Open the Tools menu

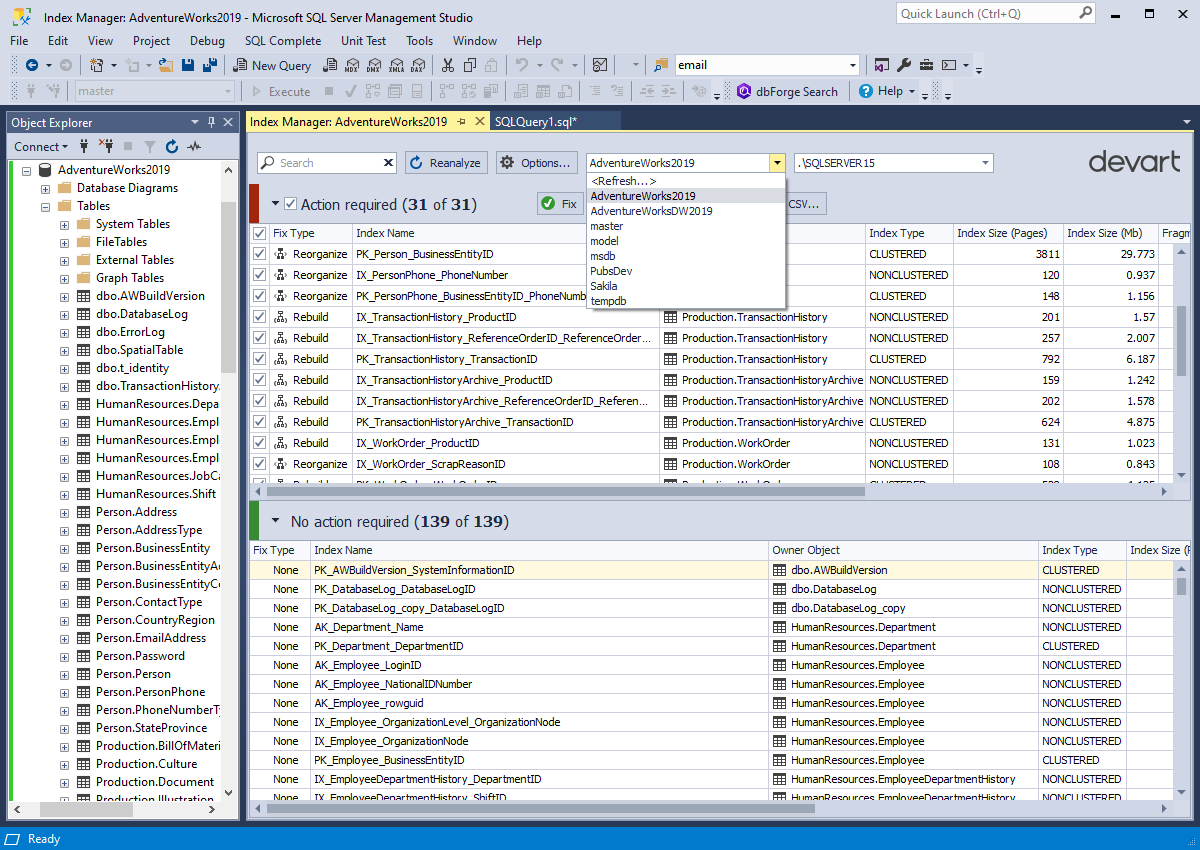pos(419,41)
